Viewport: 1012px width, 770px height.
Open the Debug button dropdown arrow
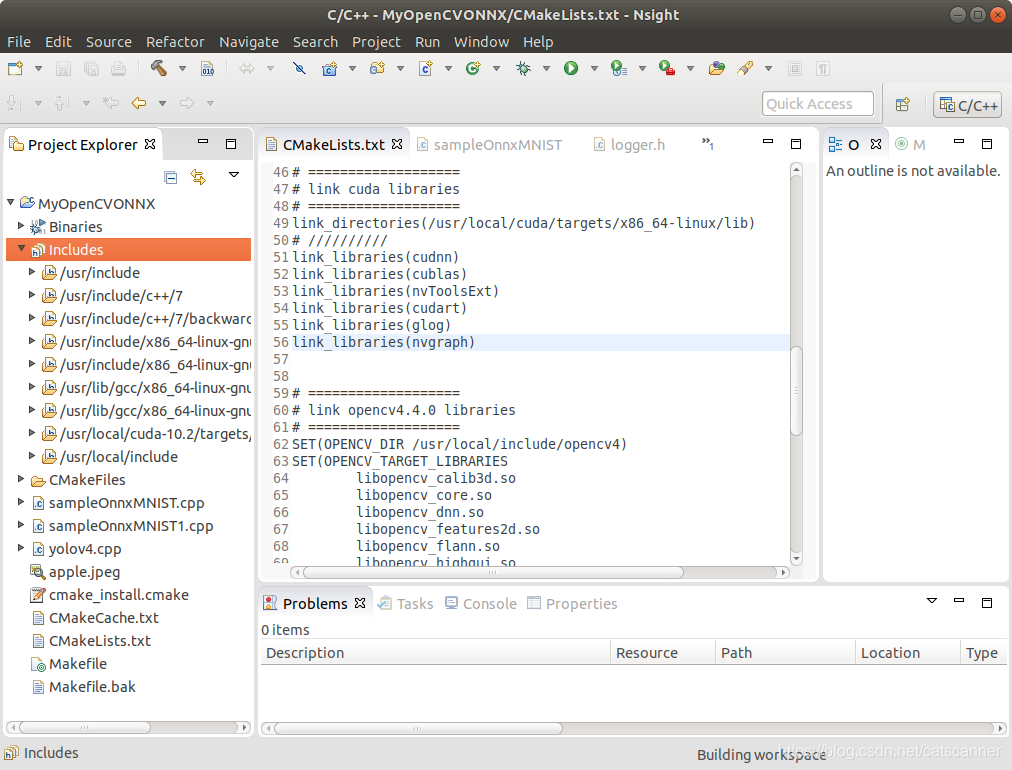(x=546, y=68)
